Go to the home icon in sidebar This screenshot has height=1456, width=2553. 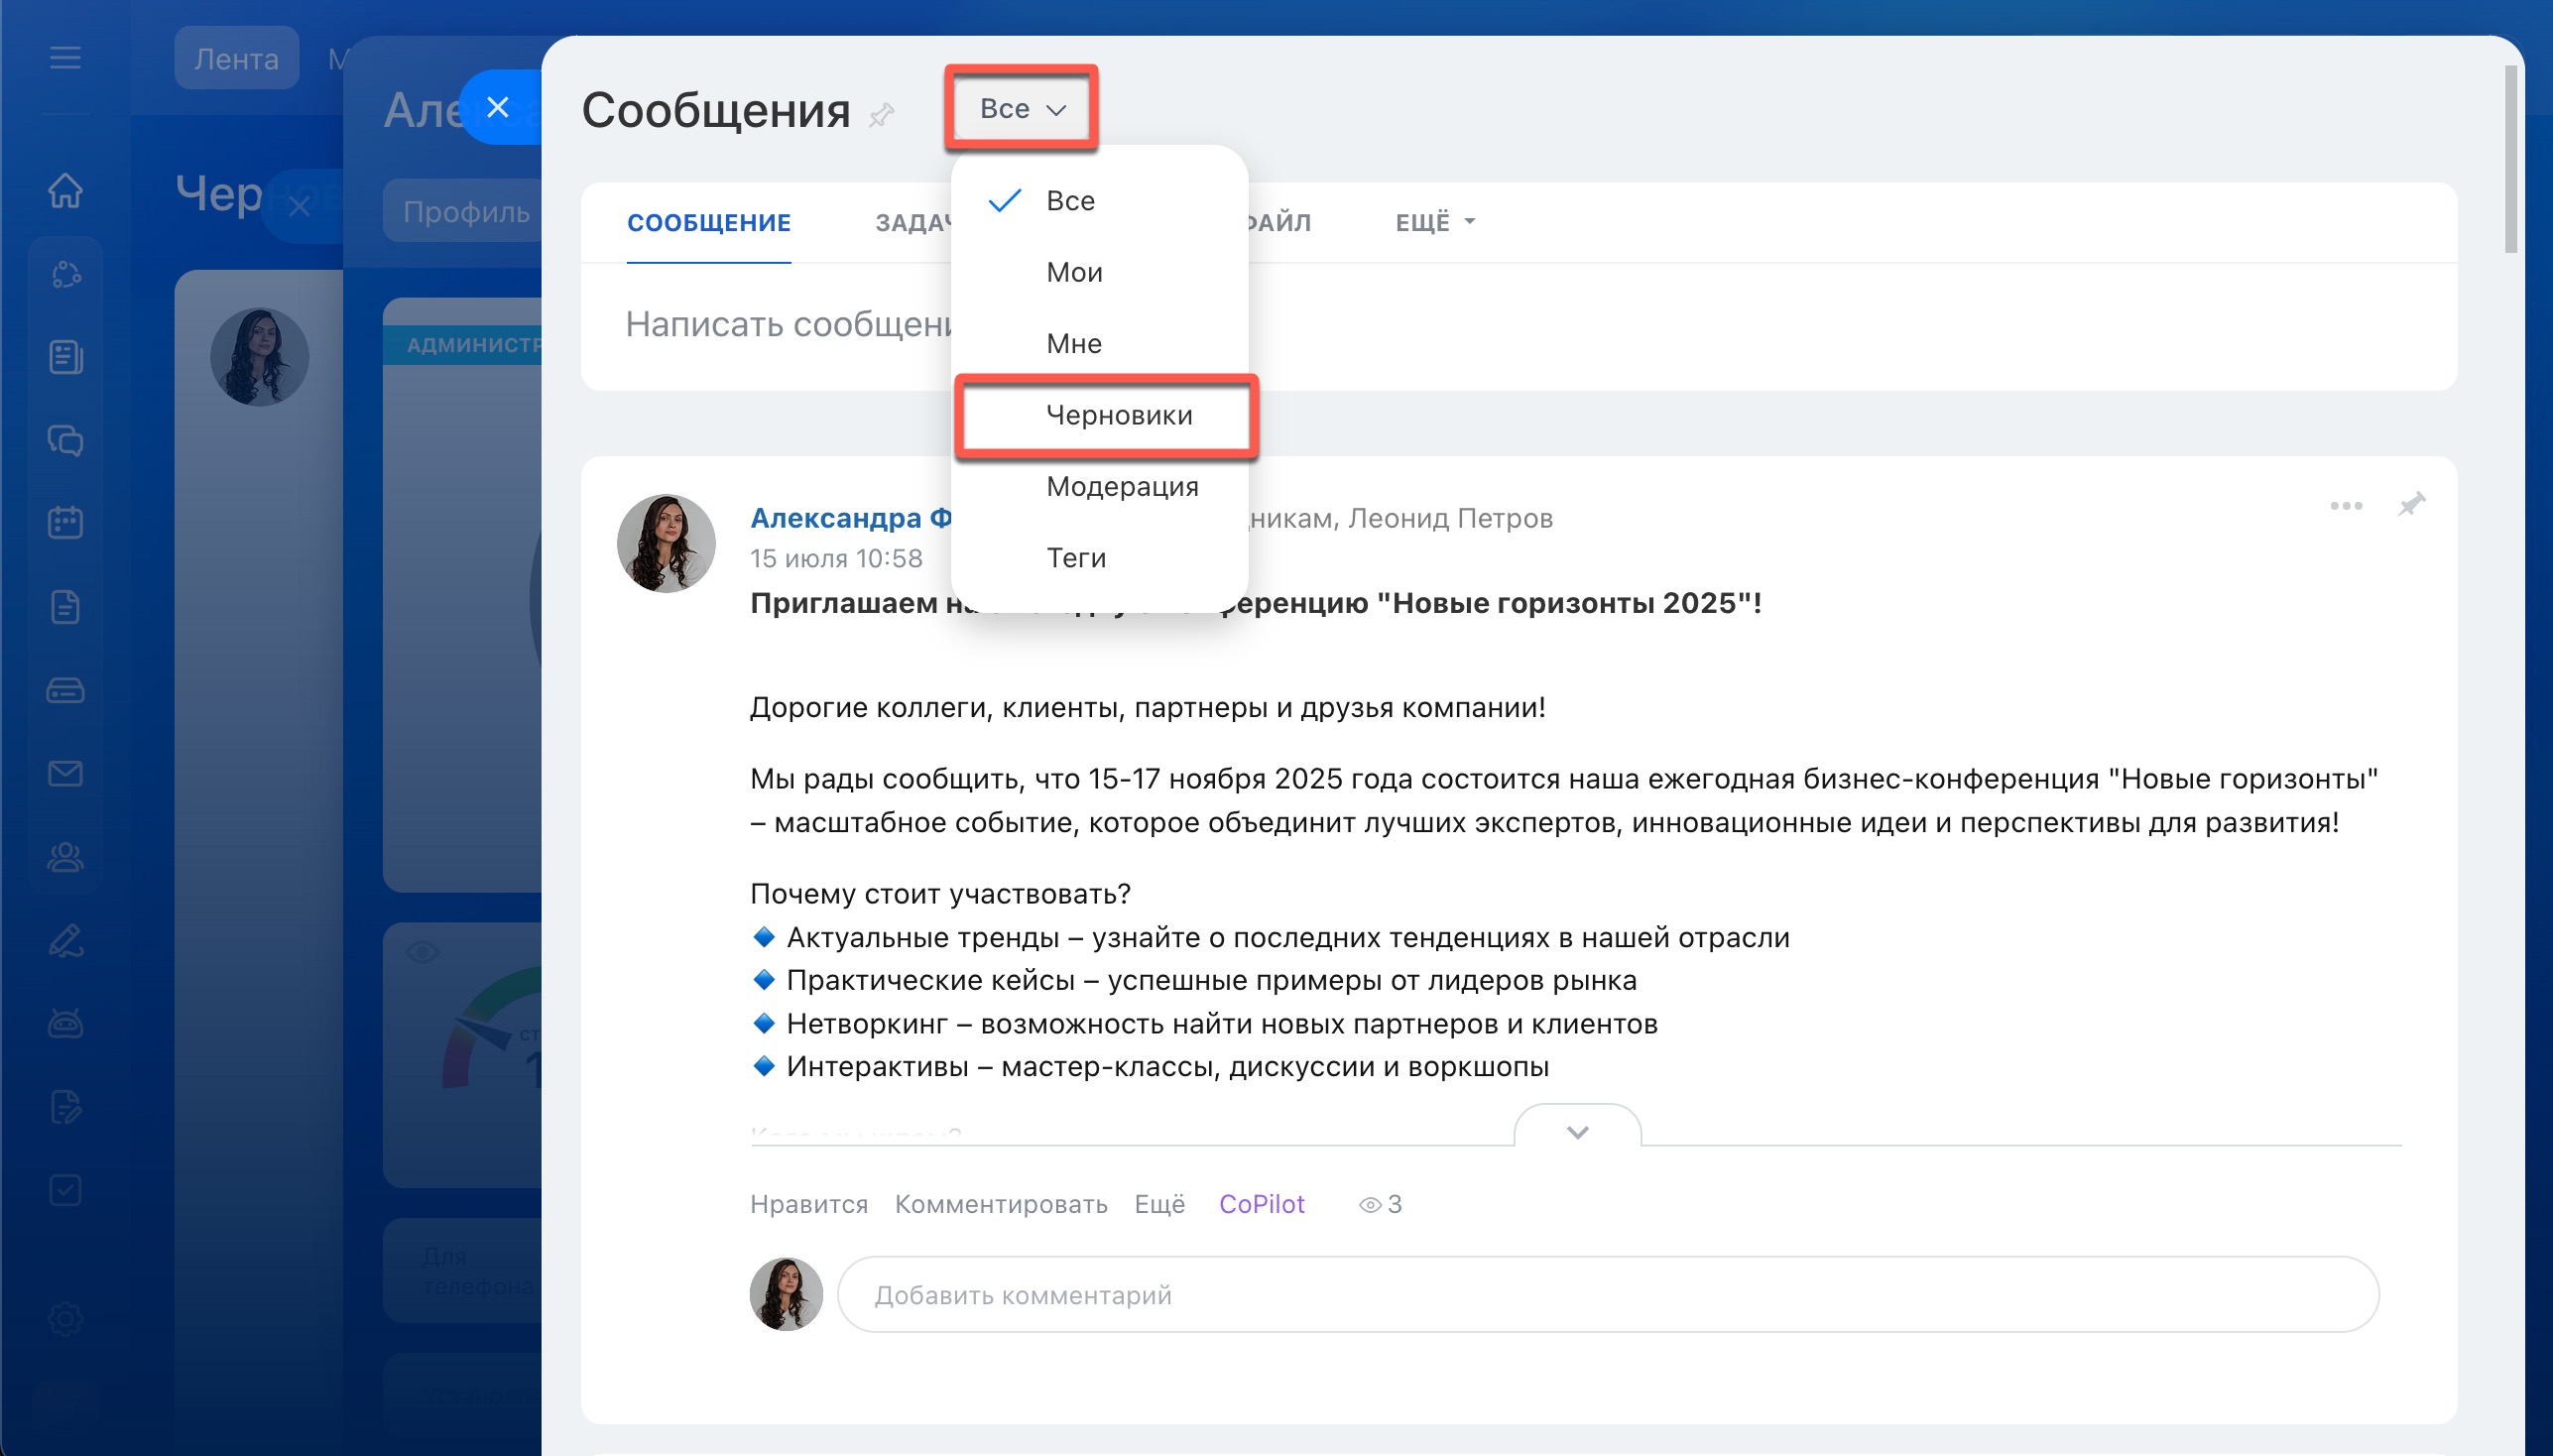(x=65, y=190)
